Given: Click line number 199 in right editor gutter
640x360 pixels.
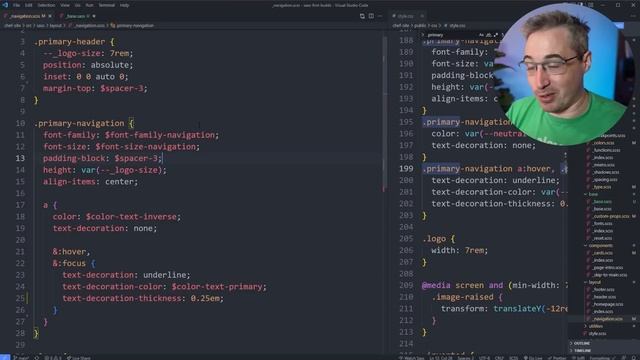Looking at the screenshot, I should [406, 169].
